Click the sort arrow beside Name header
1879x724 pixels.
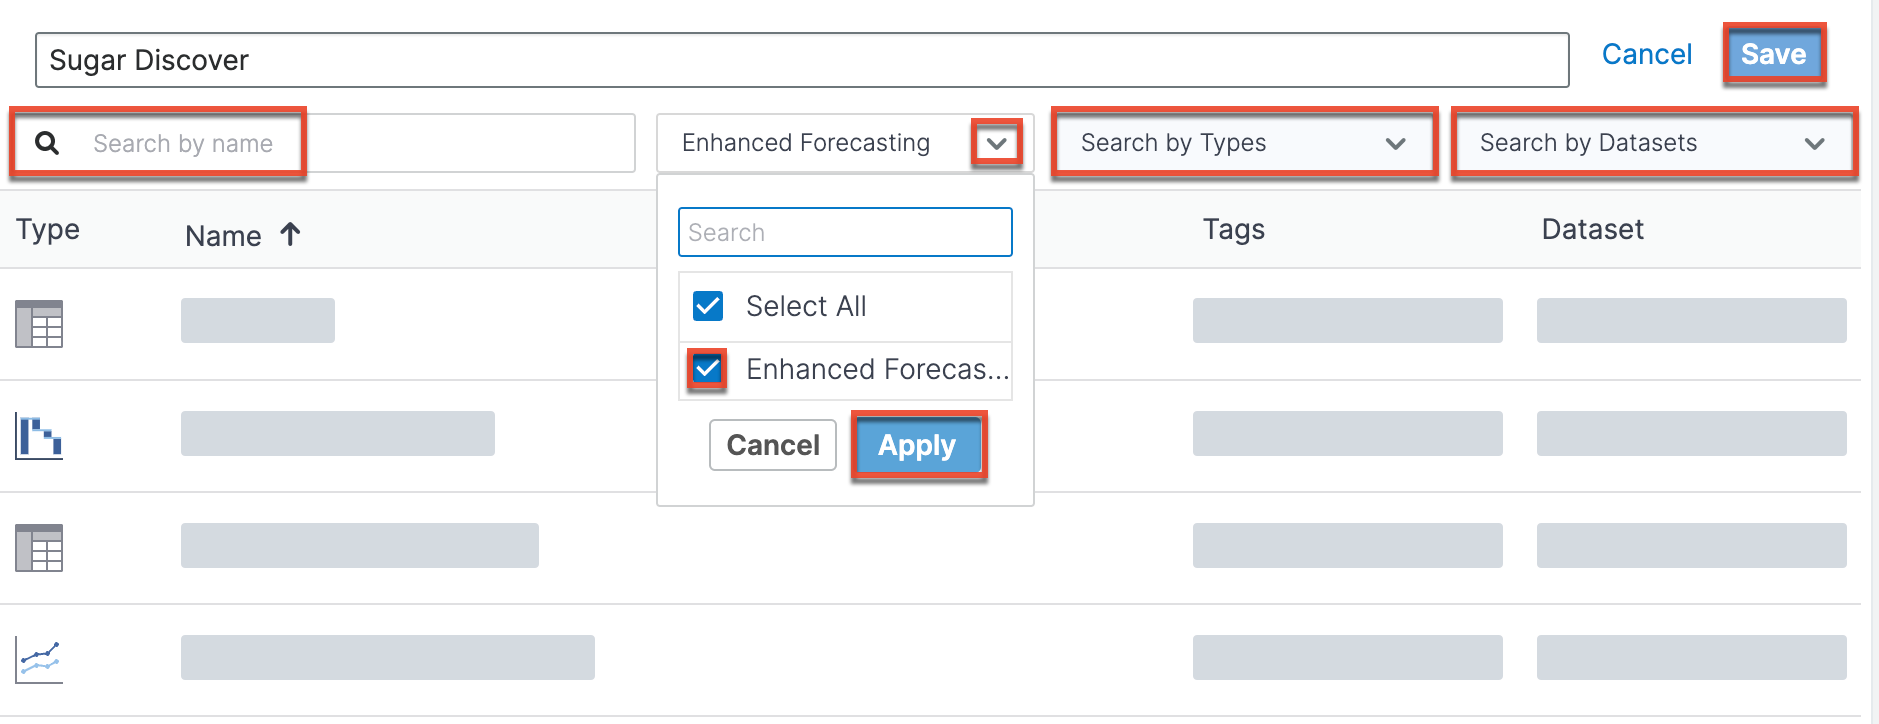tap(290, 235)
